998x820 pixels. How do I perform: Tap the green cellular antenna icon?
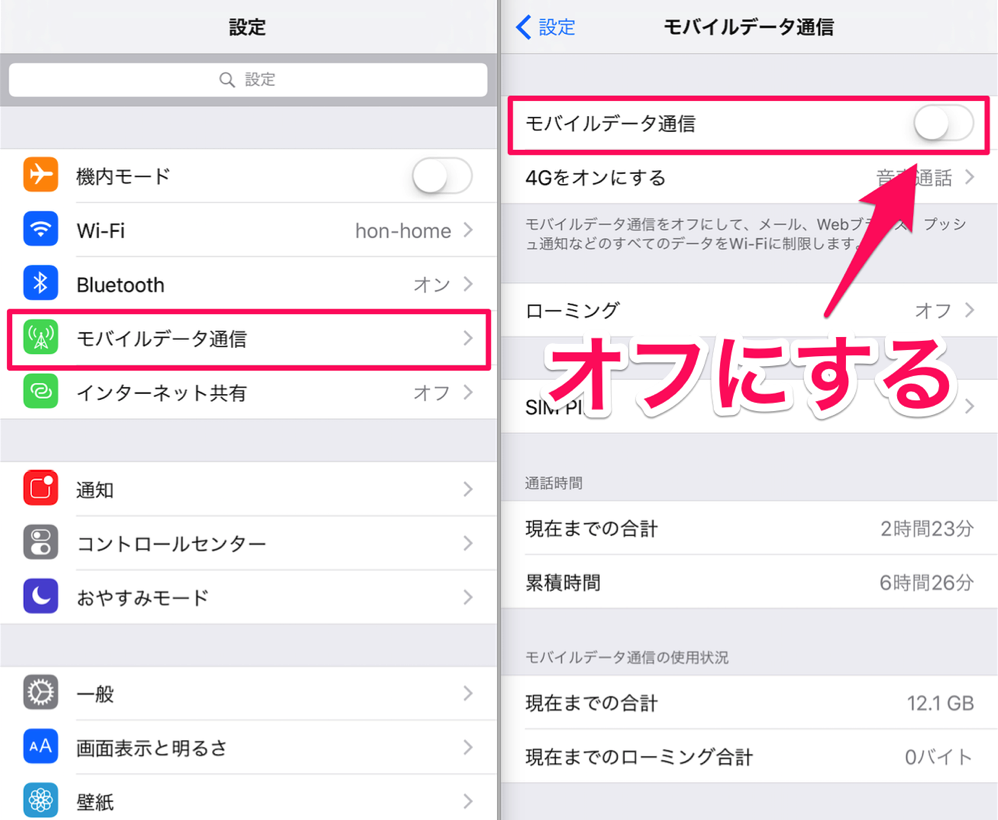click(41, 337)
